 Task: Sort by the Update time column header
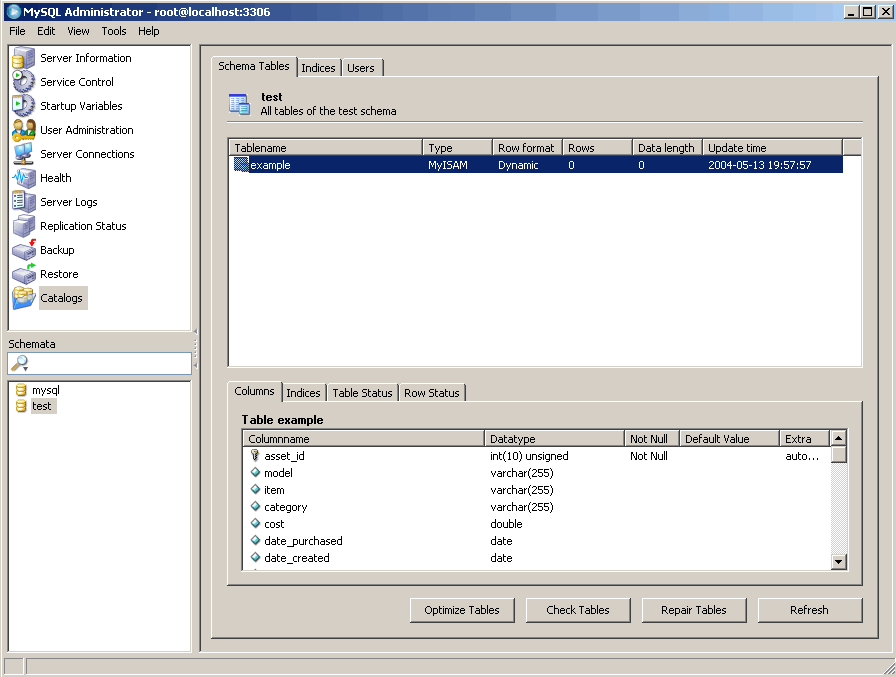[773, 147]
